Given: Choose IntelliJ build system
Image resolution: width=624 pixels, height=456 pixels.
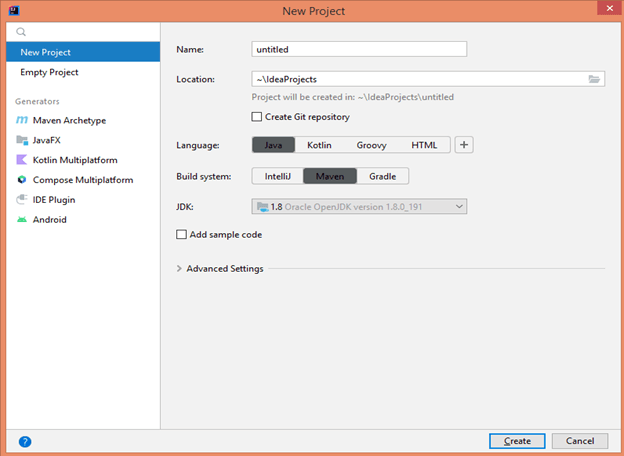Looking at the screenshot, I should click(x=278, y=176).
